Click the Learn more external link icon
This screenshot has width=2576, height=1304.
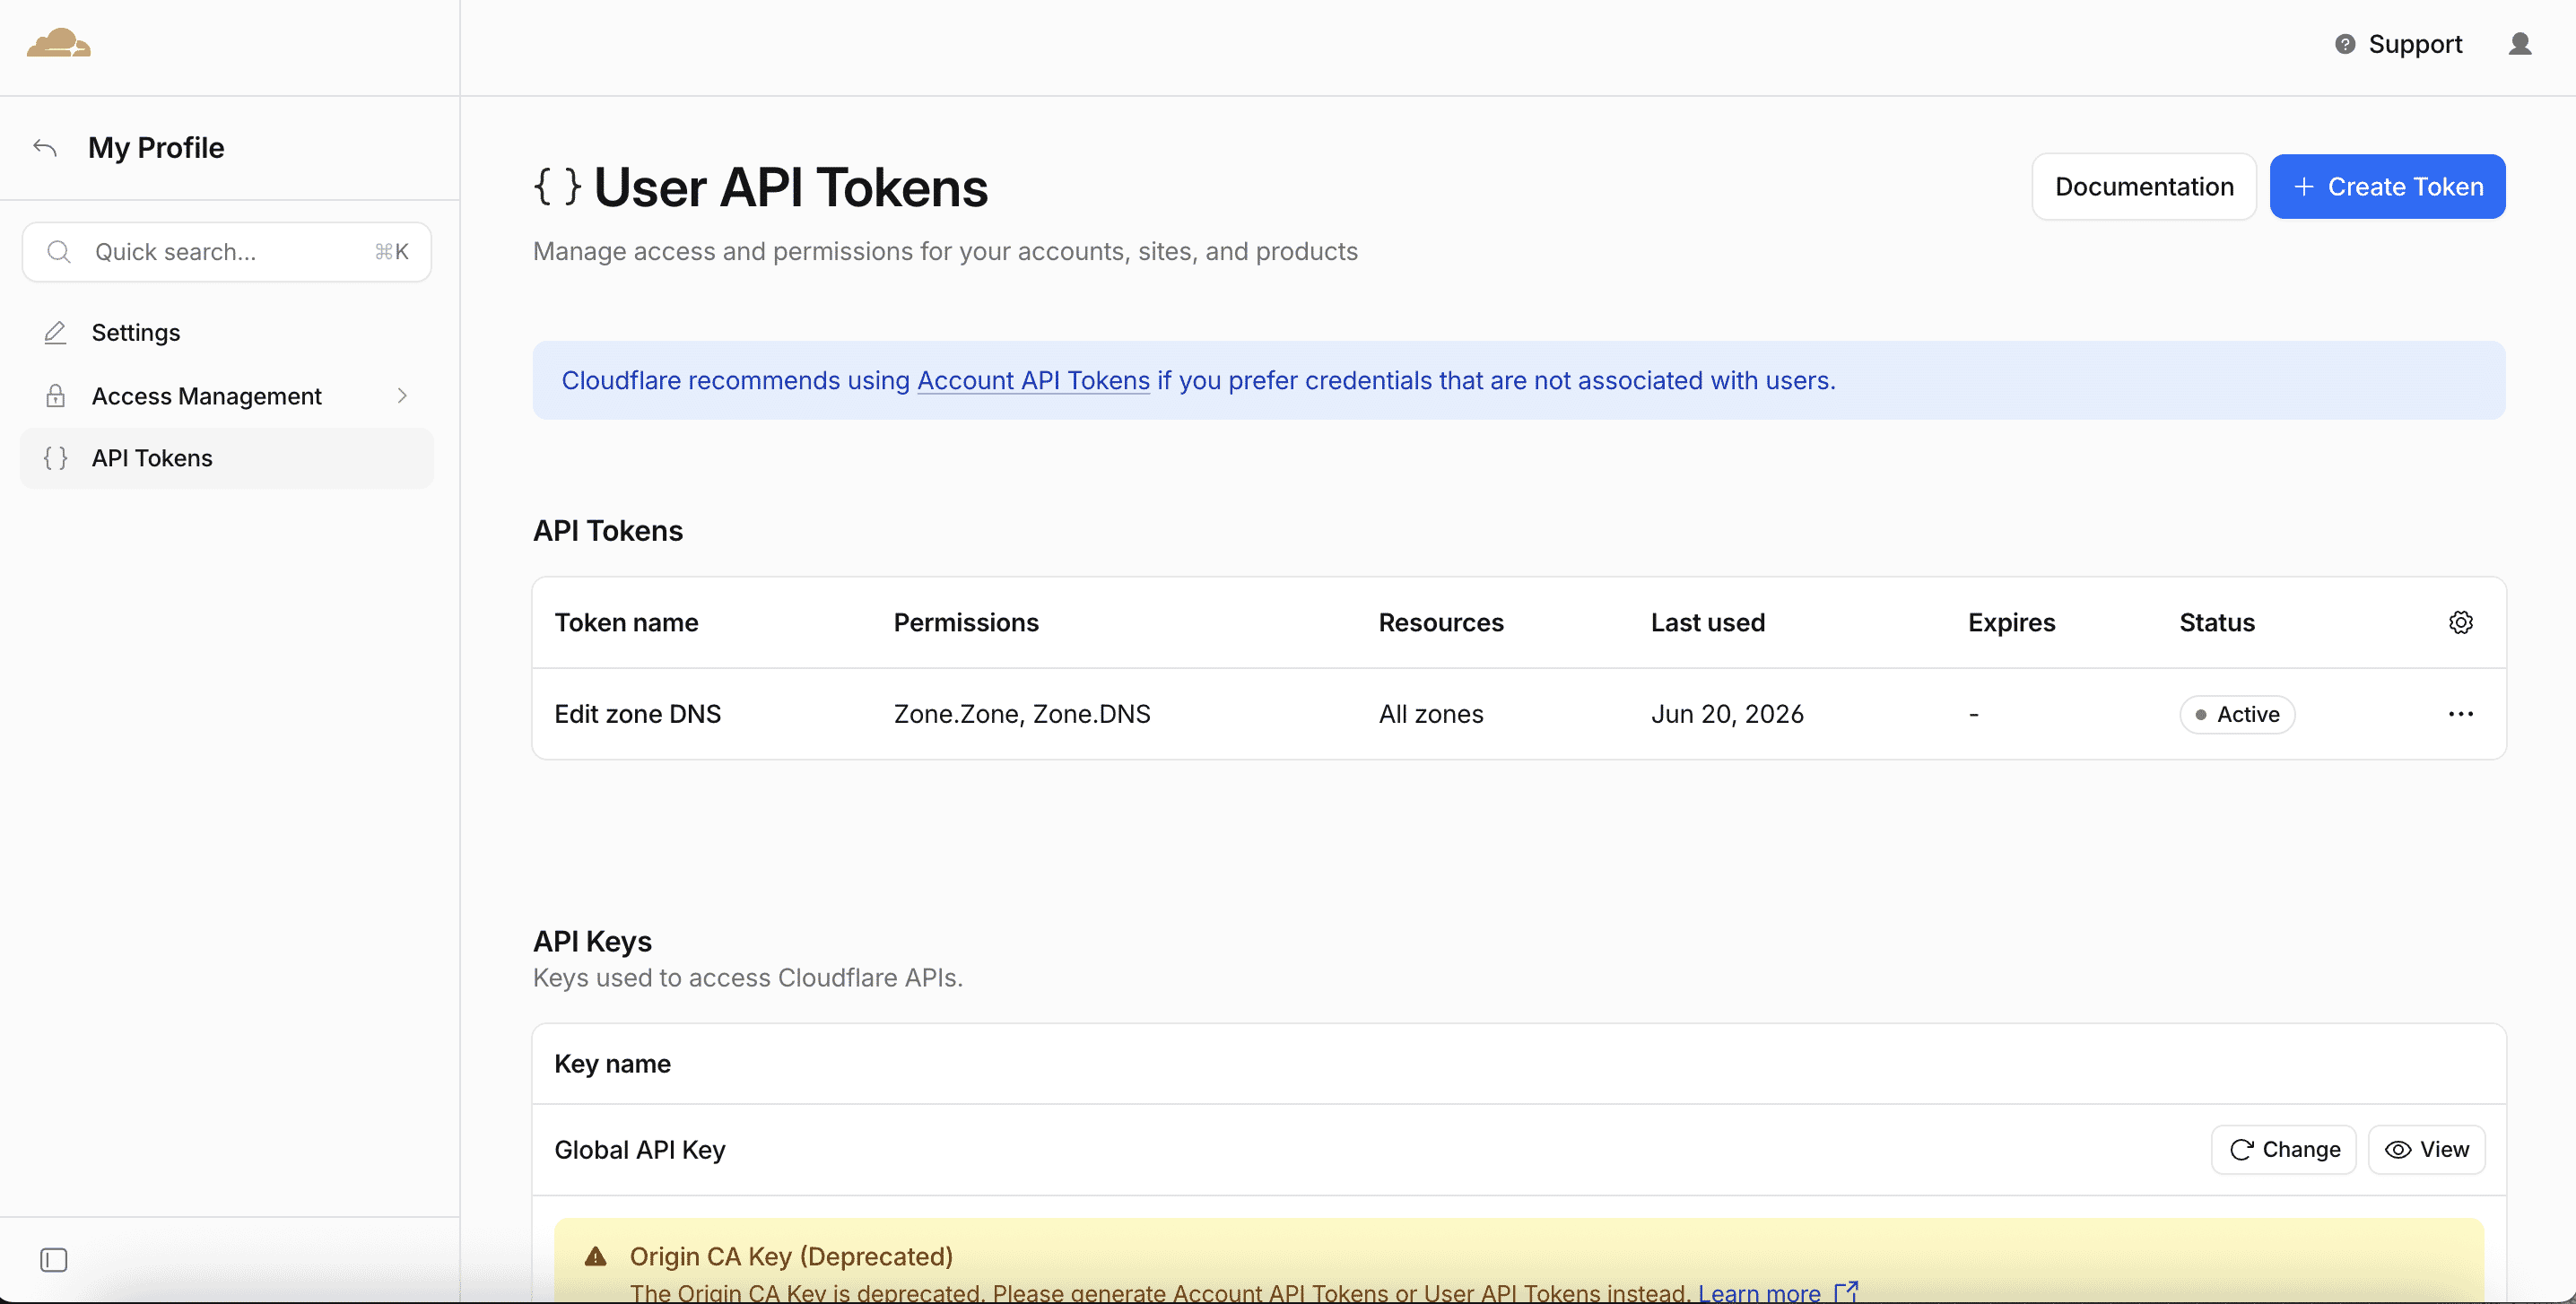1846,1292
